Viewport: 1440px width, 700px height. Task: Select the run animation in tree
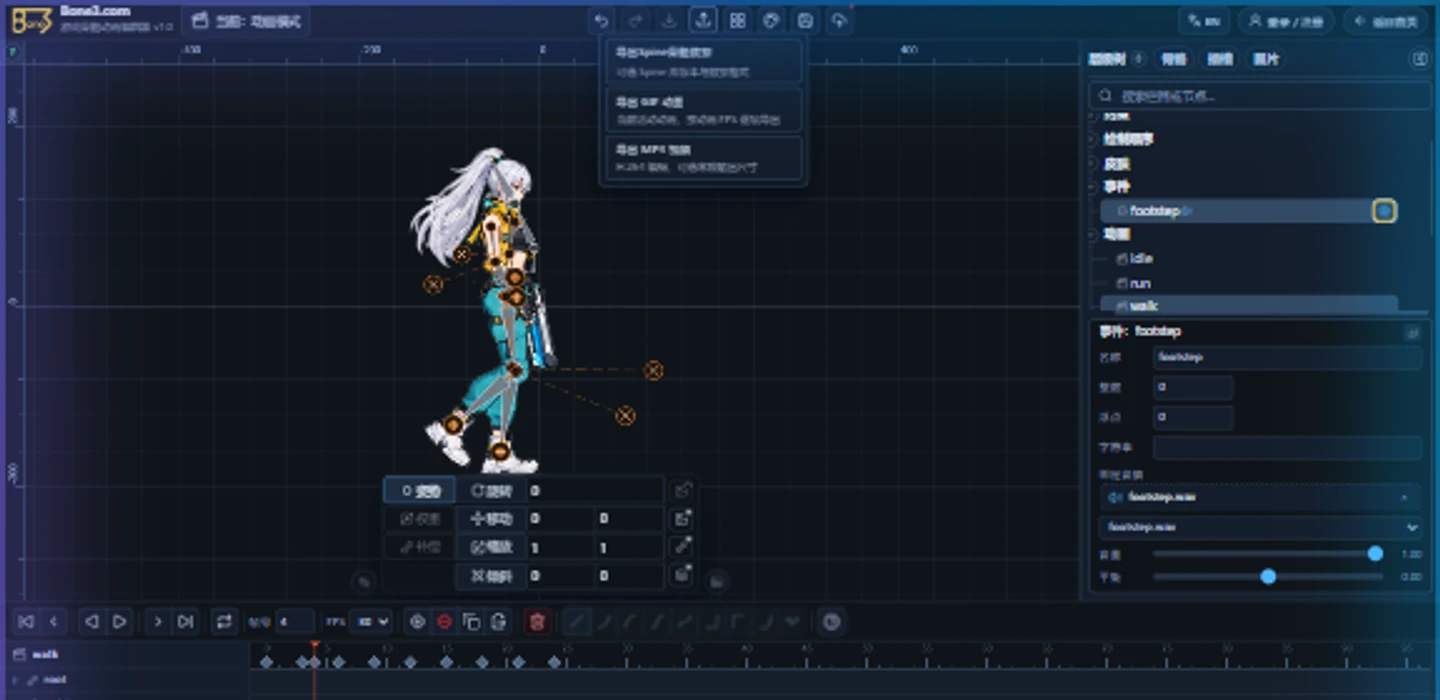tap(1139, 283)
